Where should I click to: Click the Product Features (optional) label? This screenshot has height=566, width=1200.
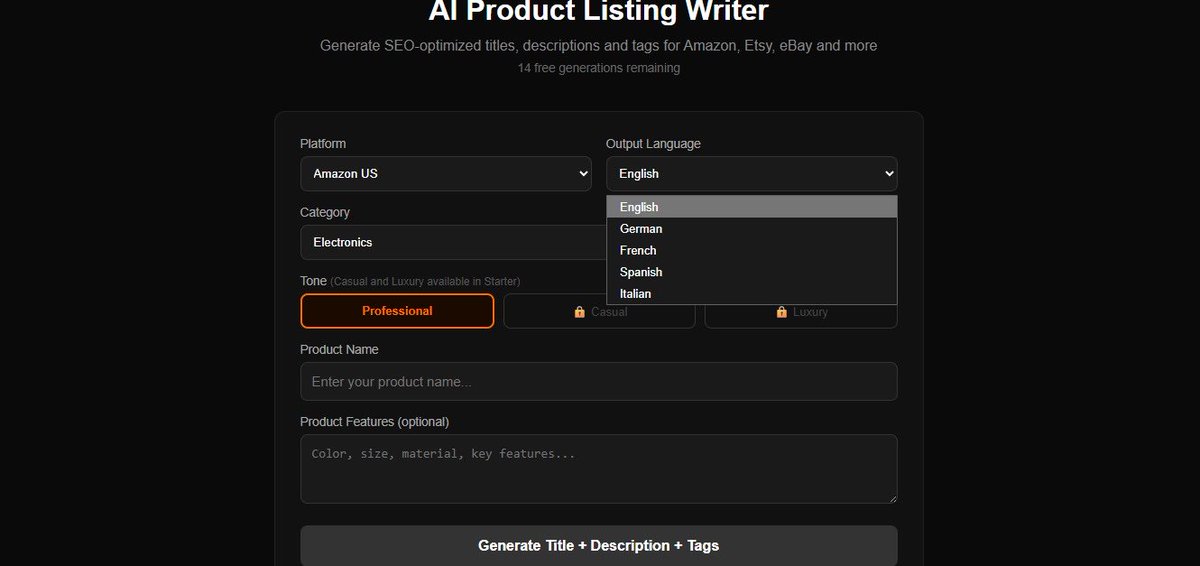(x=375, y=422)
